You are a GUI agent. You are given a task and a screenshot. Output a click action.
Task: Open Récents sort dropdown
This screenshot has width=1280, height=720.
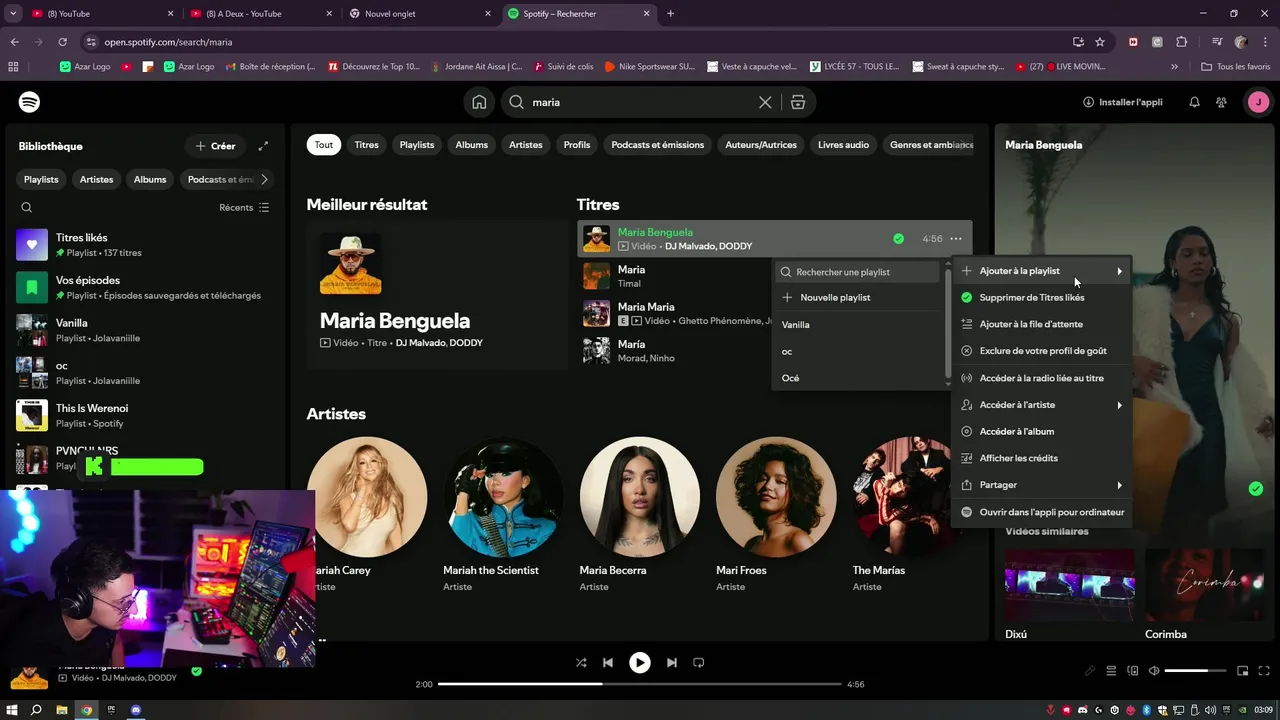point(244,207)
